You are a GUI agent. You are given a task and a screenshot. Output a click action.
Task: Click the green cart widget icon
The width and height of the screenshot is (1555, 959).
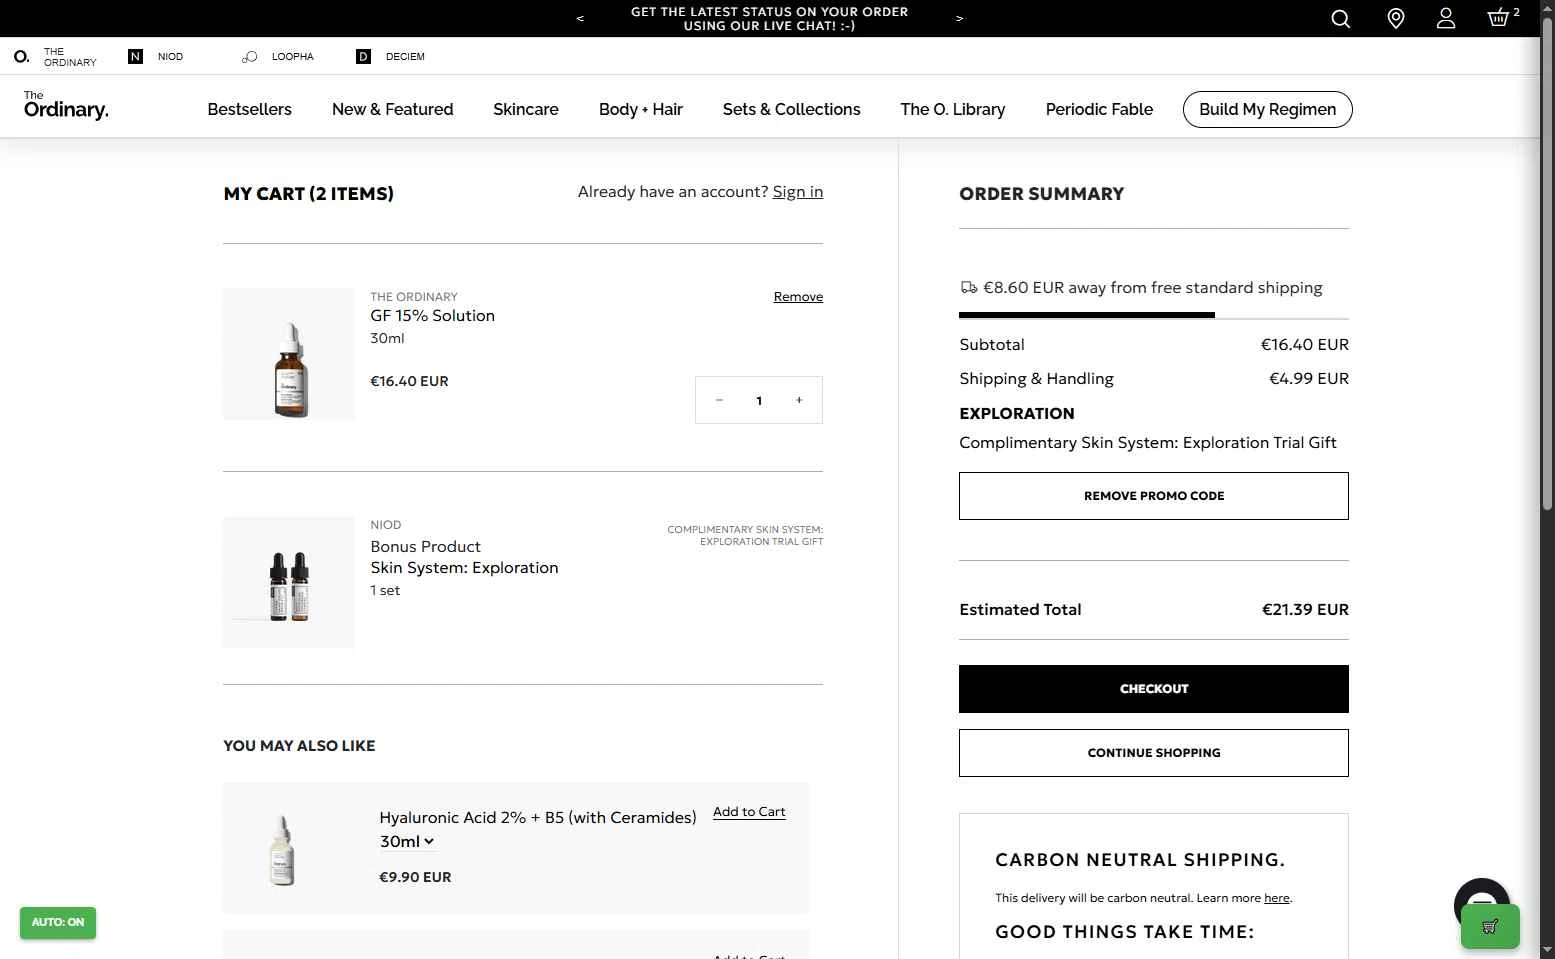coord(1490,926)
